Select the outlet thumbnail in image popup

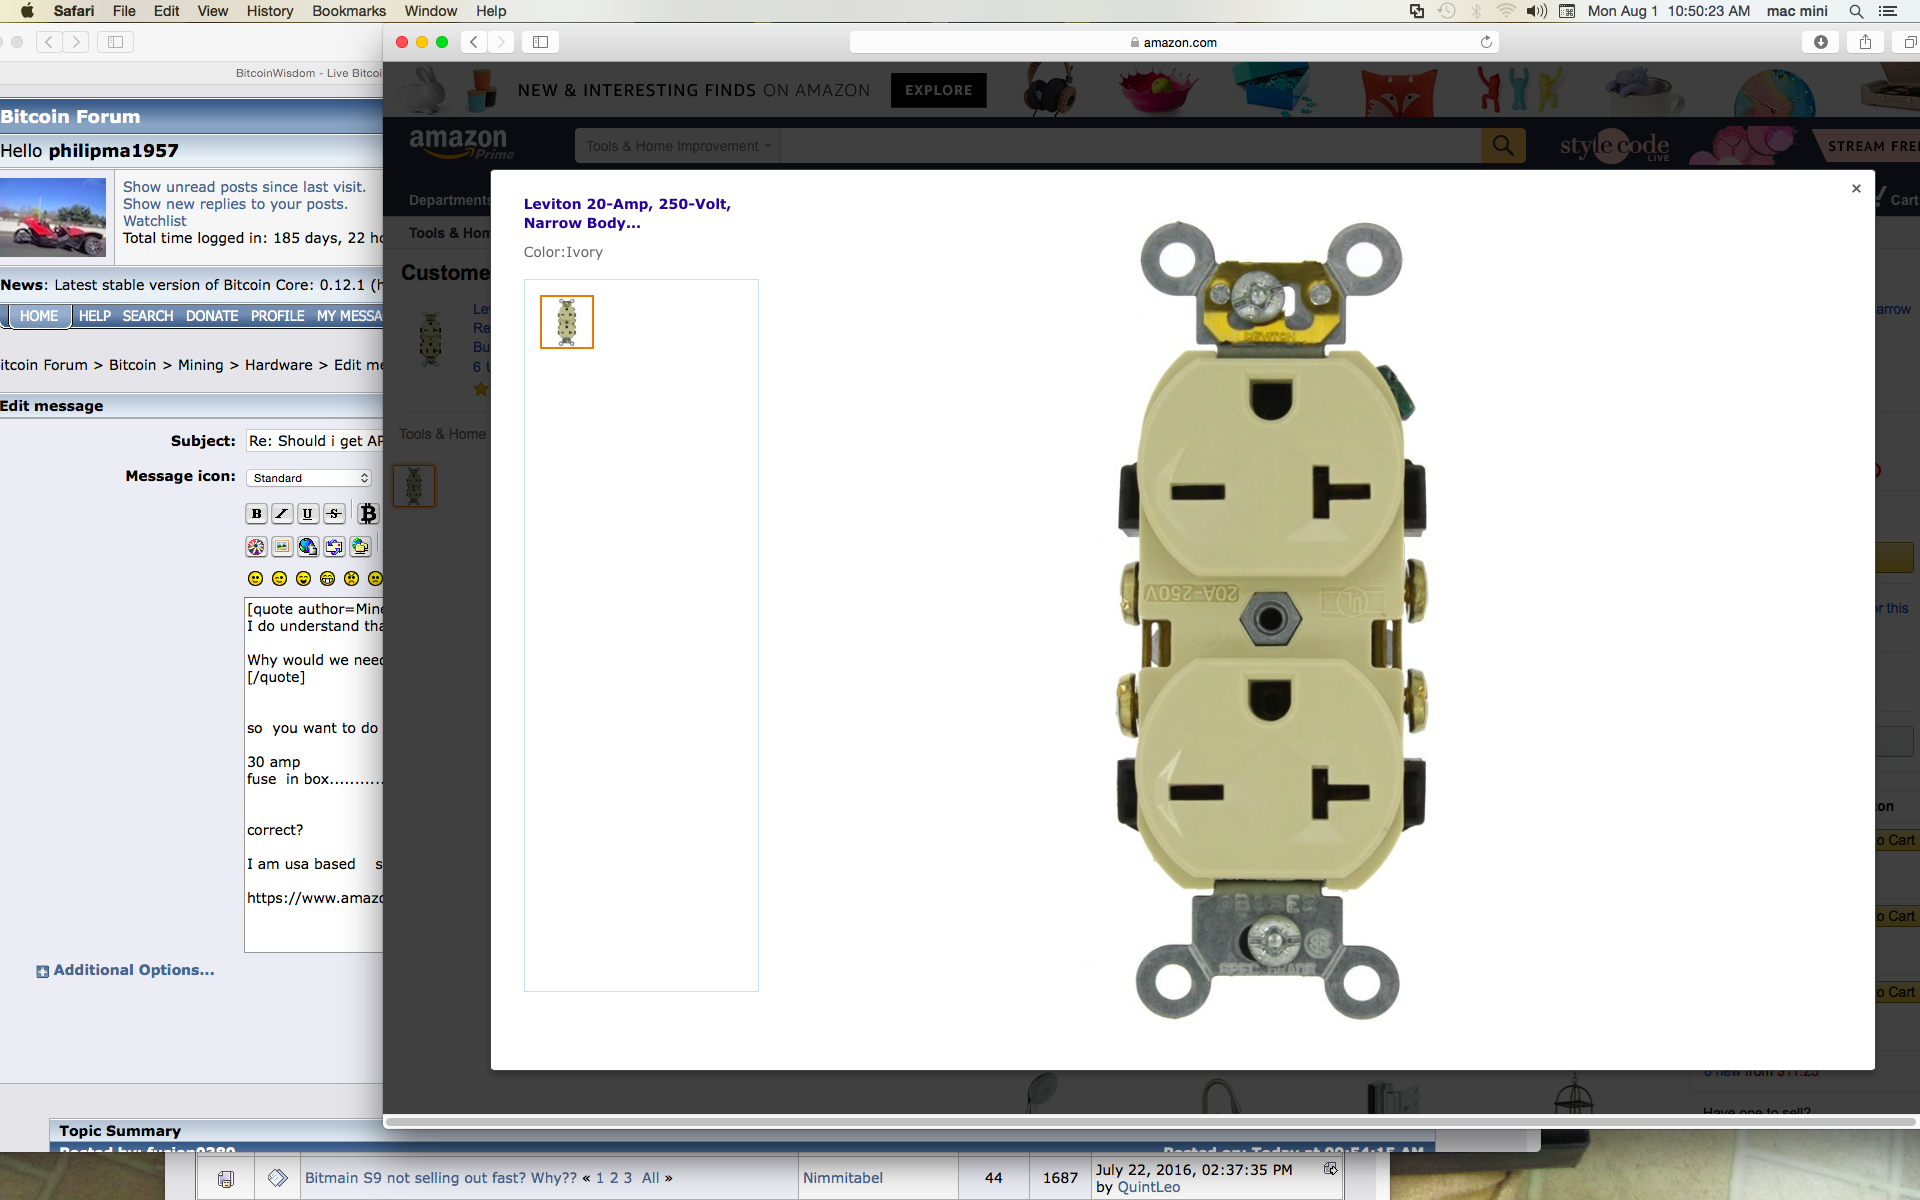[567, 322]
